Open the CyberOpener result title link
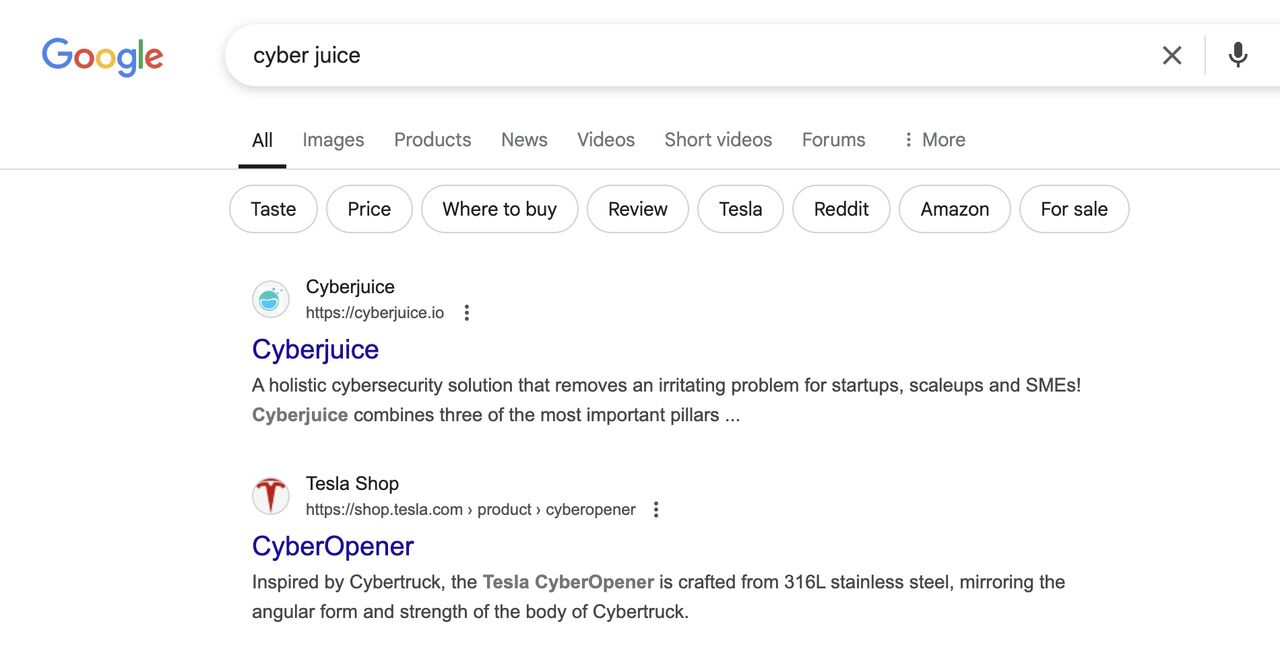This screenshot has width=1280, height=647. coord(332,546)
